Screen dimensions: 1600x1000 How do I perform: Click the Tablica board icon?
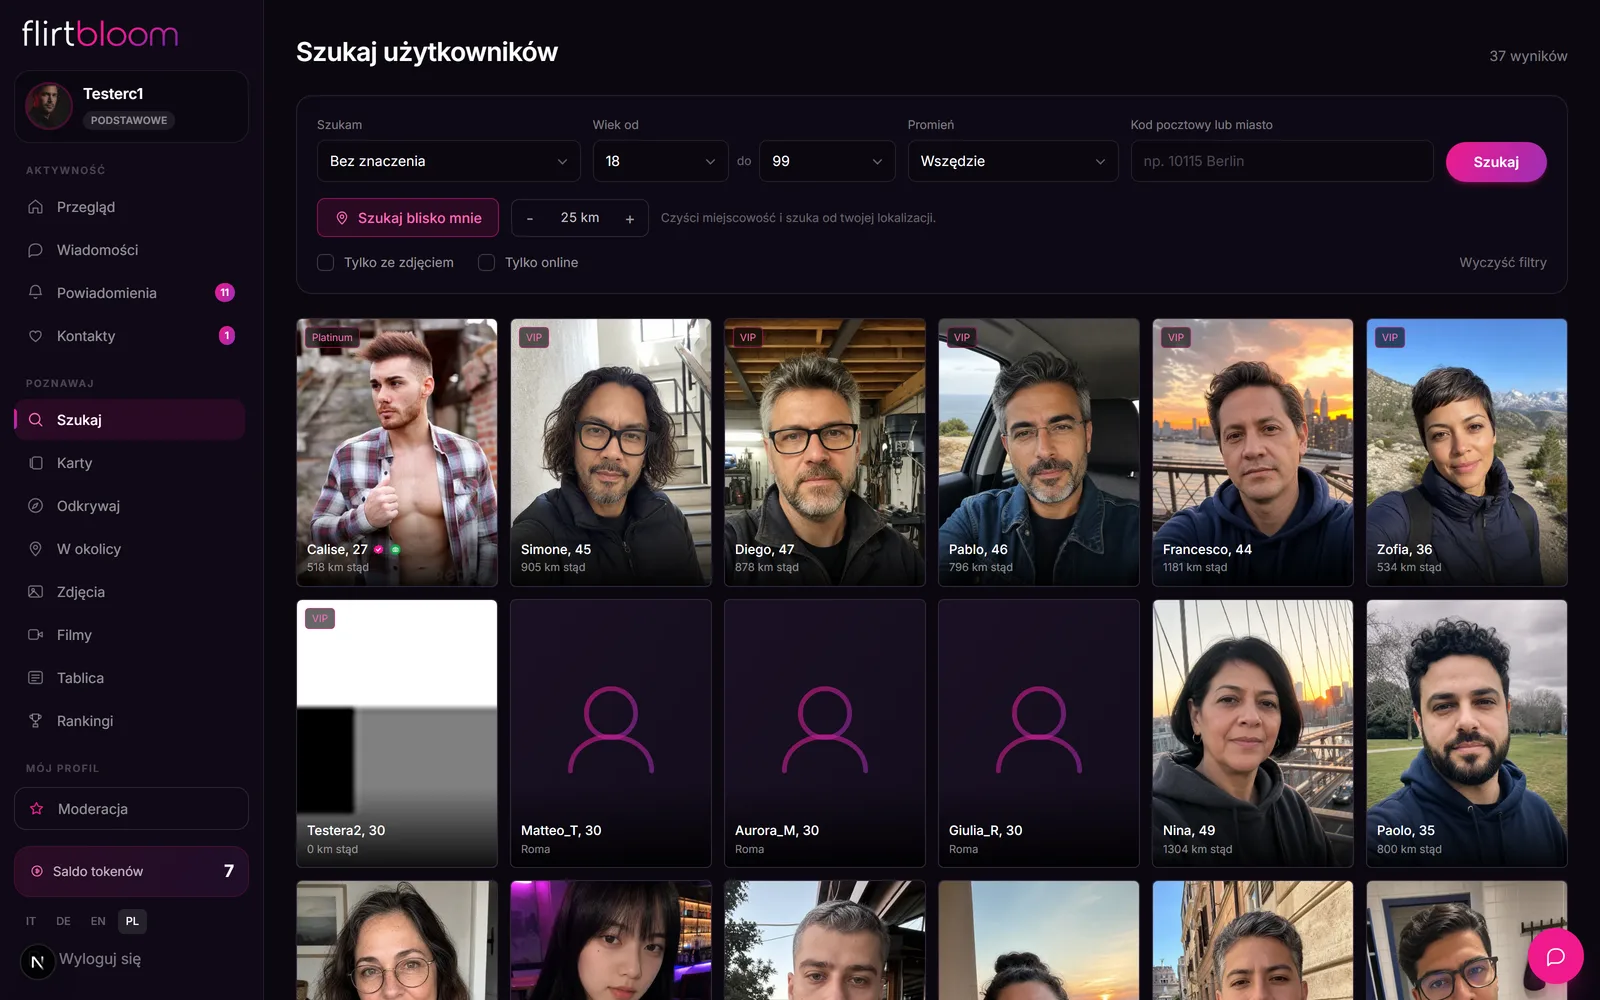coord(36,678)
